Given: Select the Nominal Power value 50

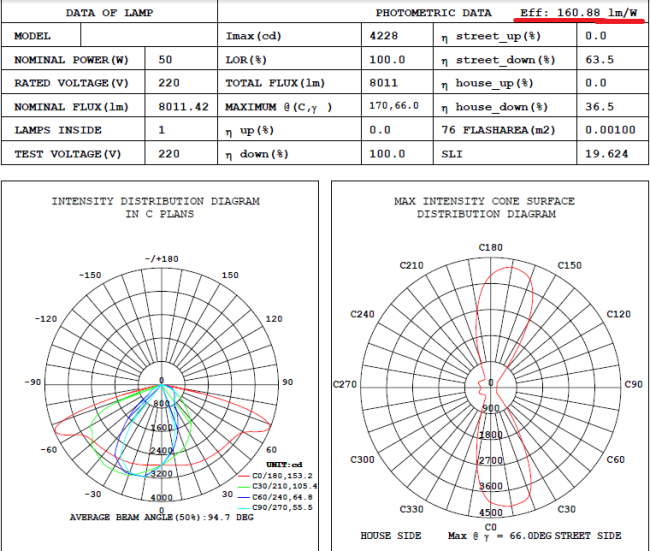Looking at the screenshot, I should coord(165,59).
